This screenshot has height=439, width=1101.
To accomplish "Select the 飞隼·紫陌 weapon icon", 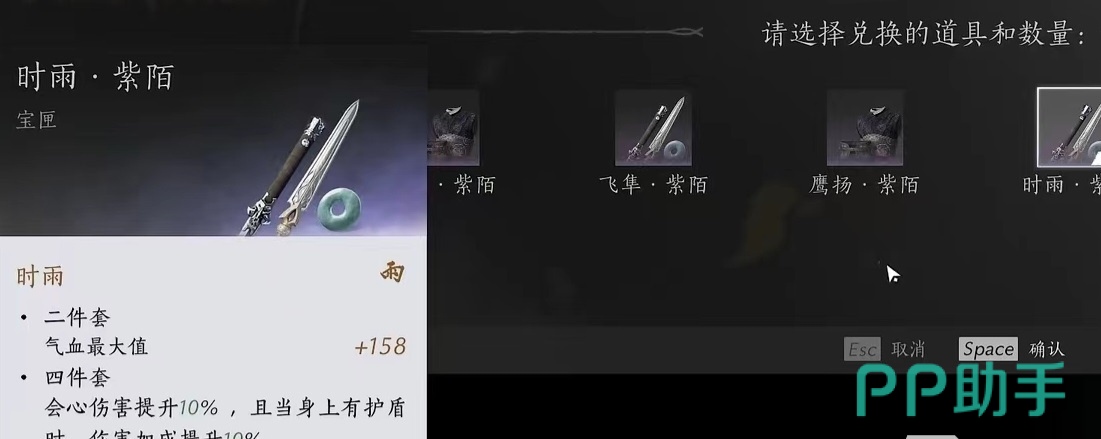I will click(x=653, y=127).
